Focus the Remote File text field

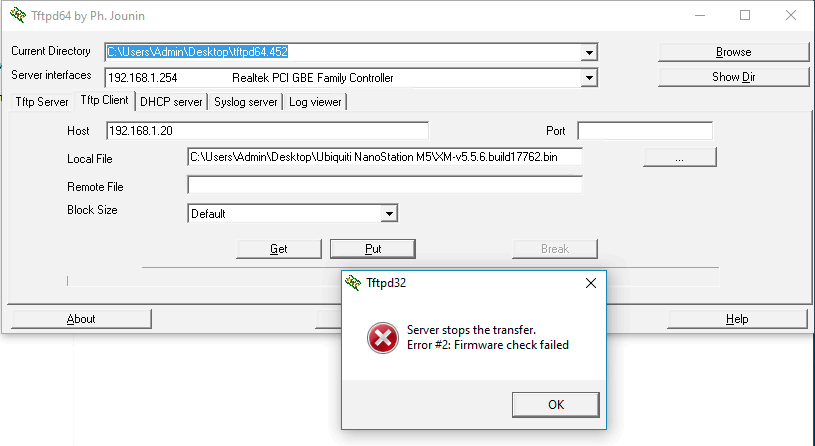click(384, 185)
